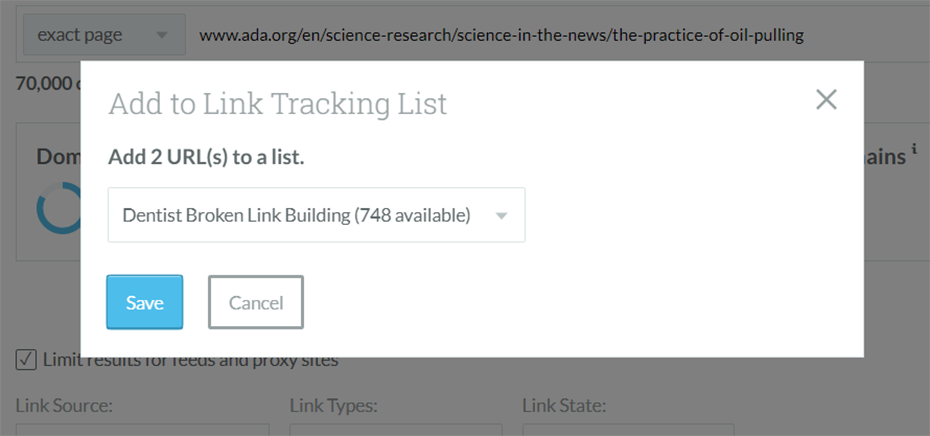Click the blue donut chart under Domain
This screenshot has height=436, width=930.
point(59,208)
